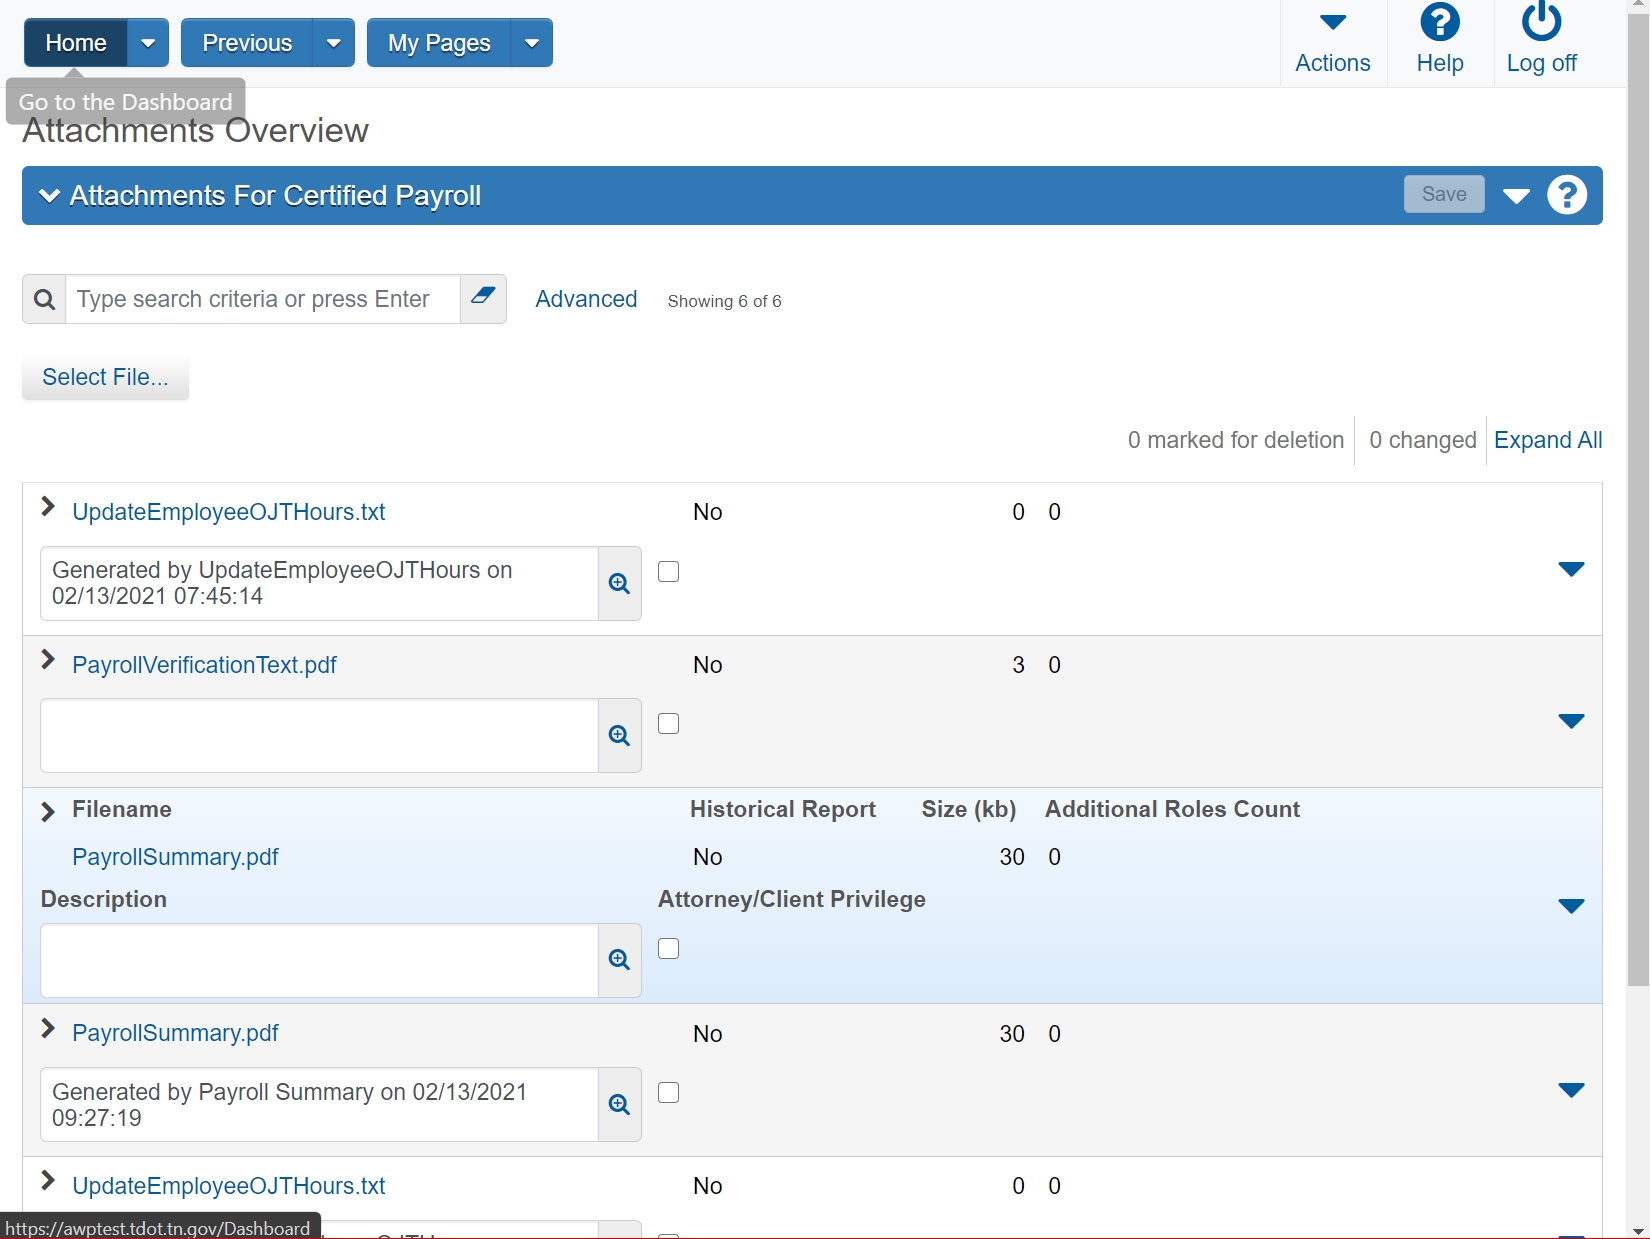Tick Attorney/Client Privilege checkbox in highlighted row
1650x1239 pixels.
pos(669,948)
